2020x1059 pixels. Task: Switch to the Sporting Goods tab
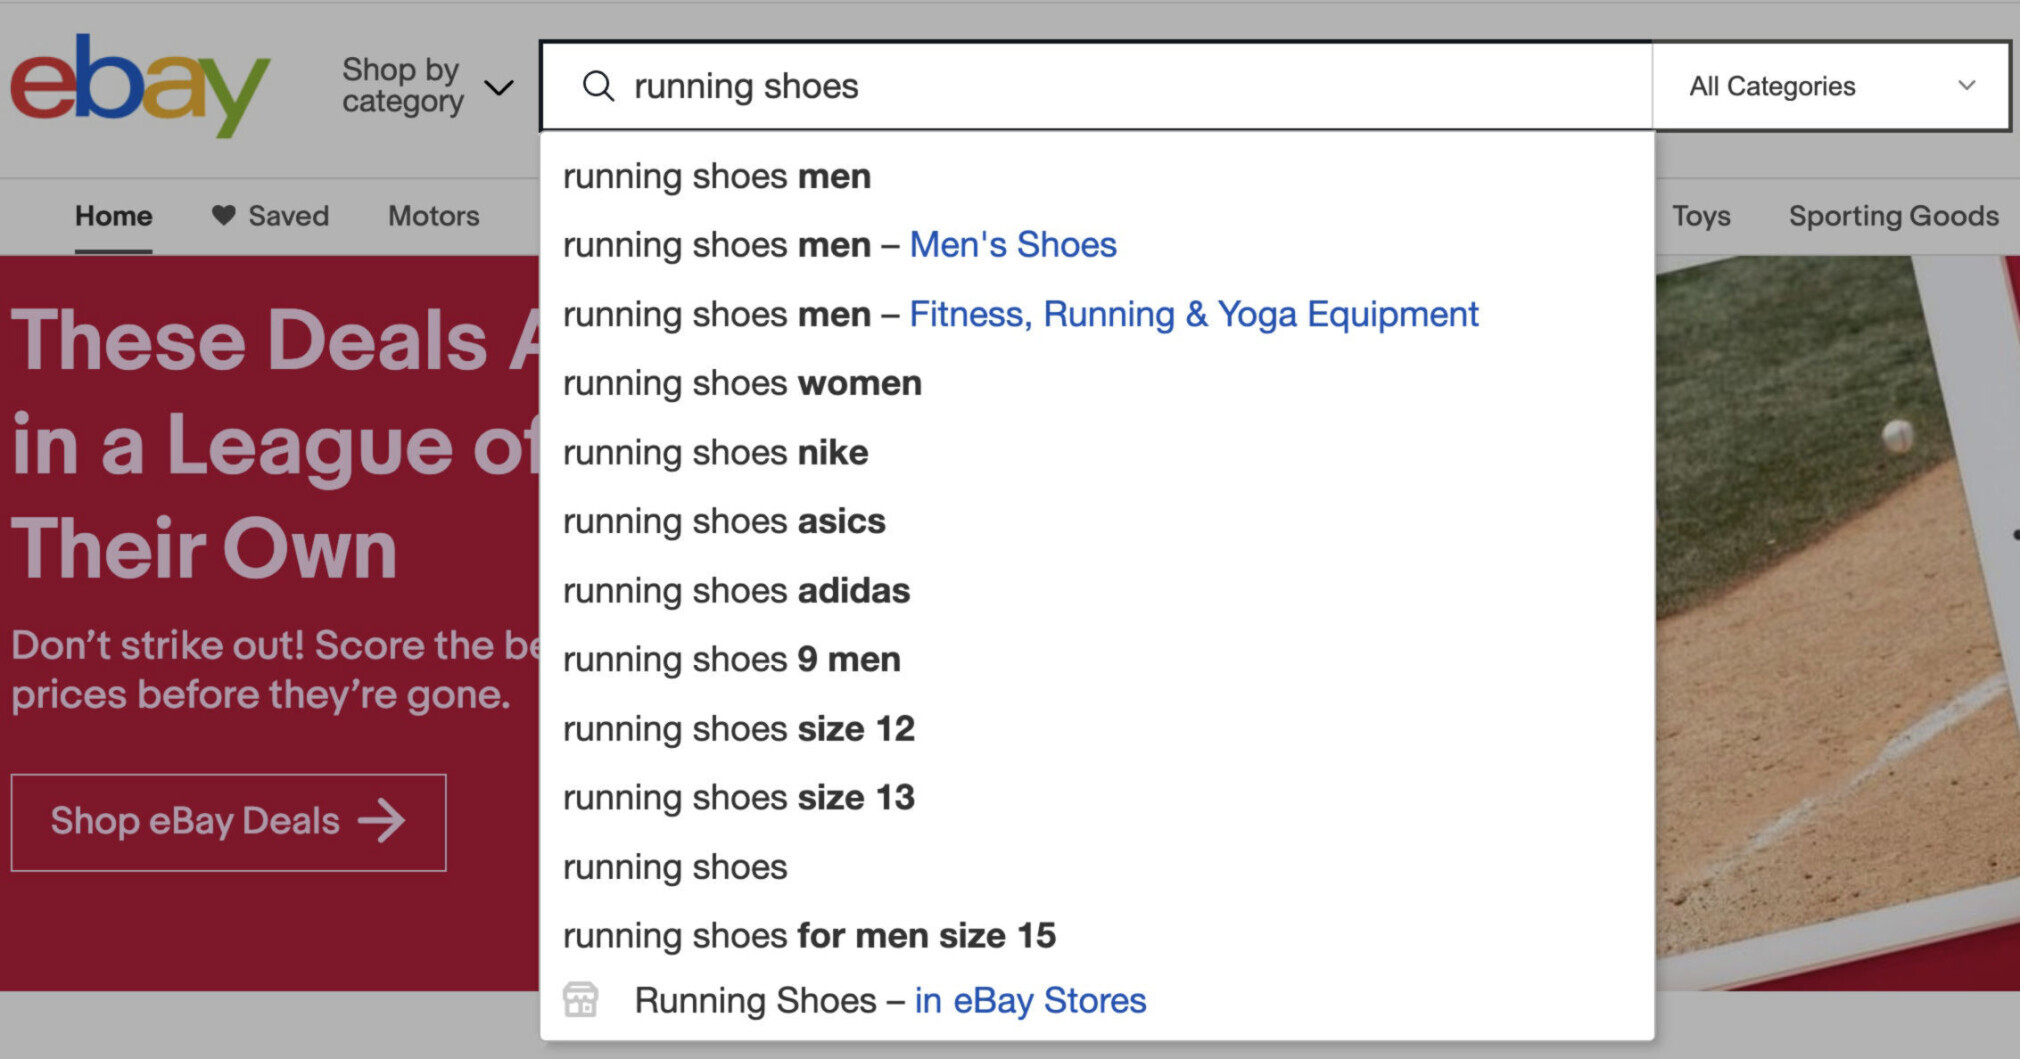(1894, 216)
